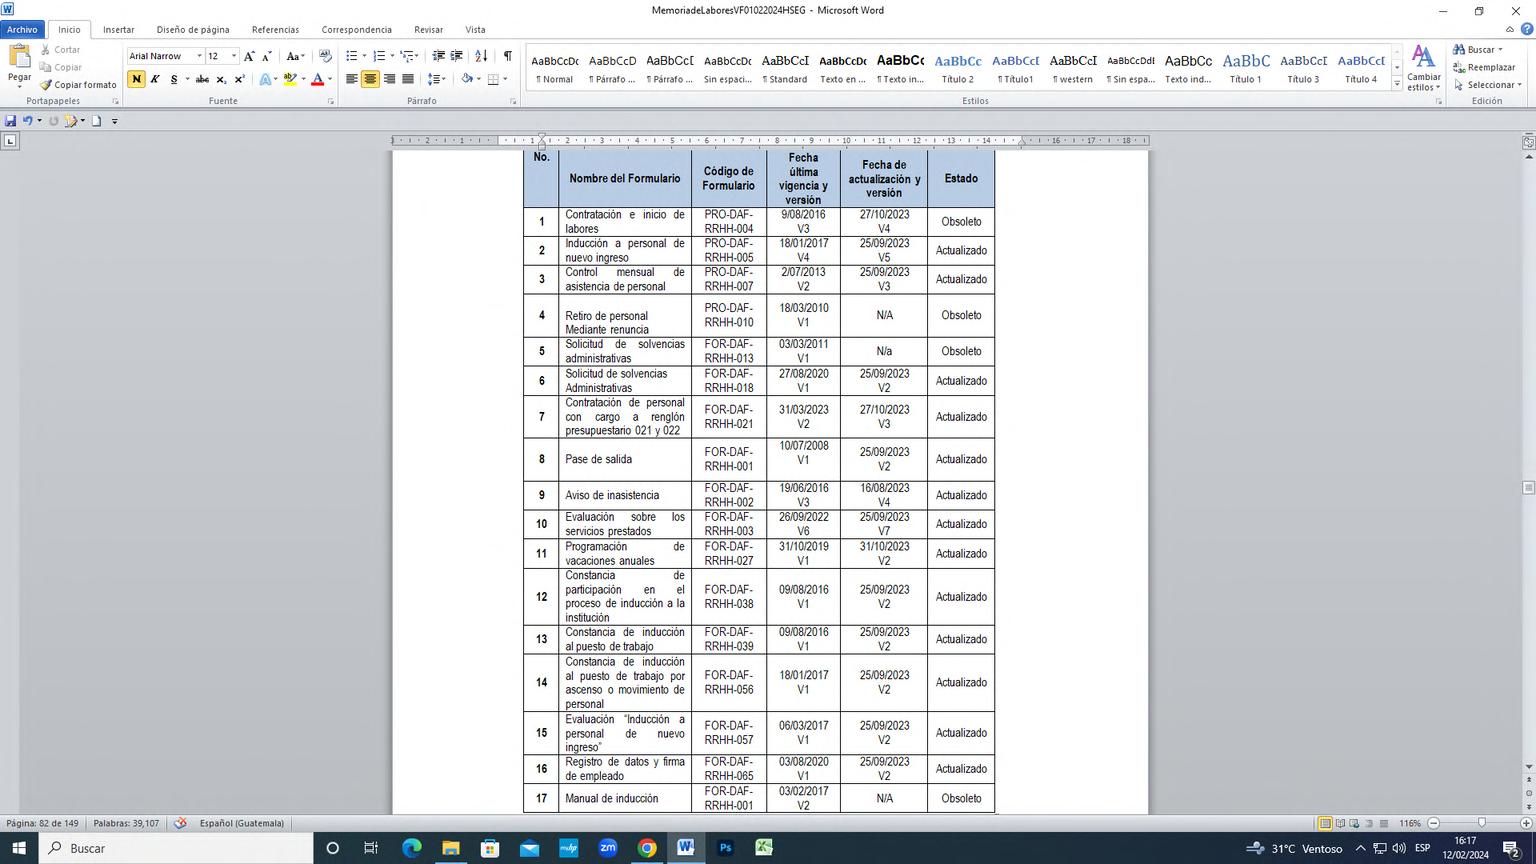Open the font size dropdown
This screenshot has height=864, width=1536.
[234, 56]
